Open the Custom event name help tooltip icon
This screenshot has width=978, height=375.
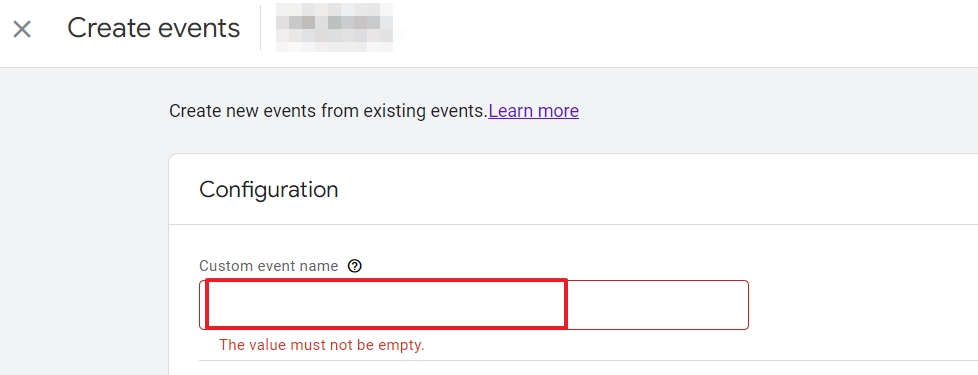(x=354, y=266)
